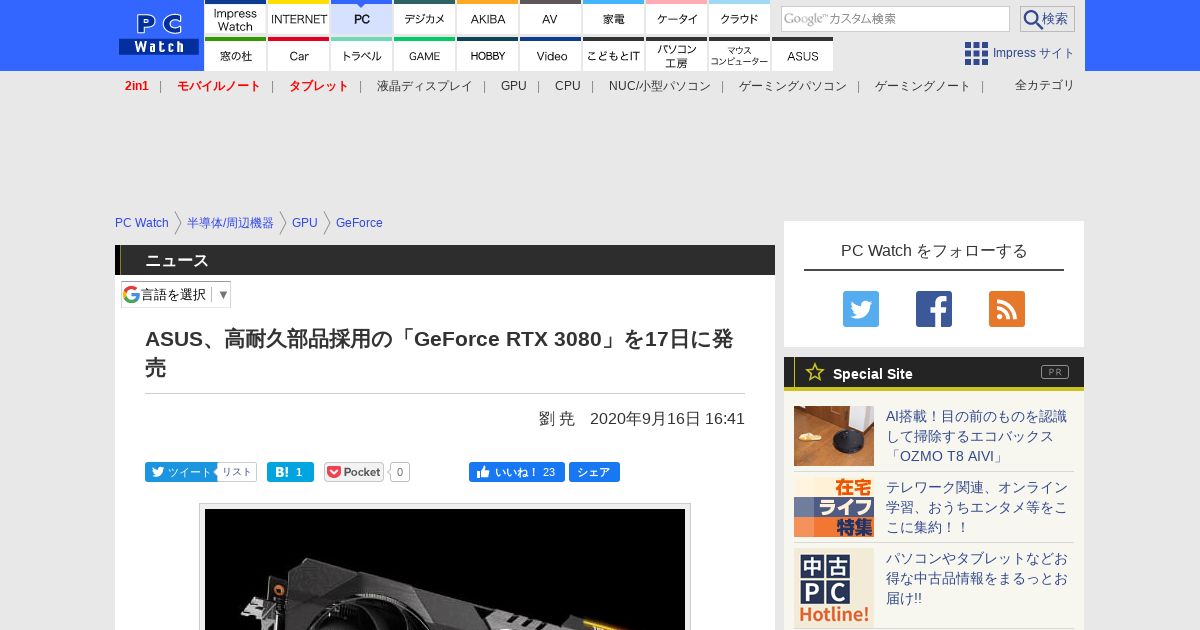1200x630 pixels.
Task: Open the AKIBA tab
Action: point(487,18)
